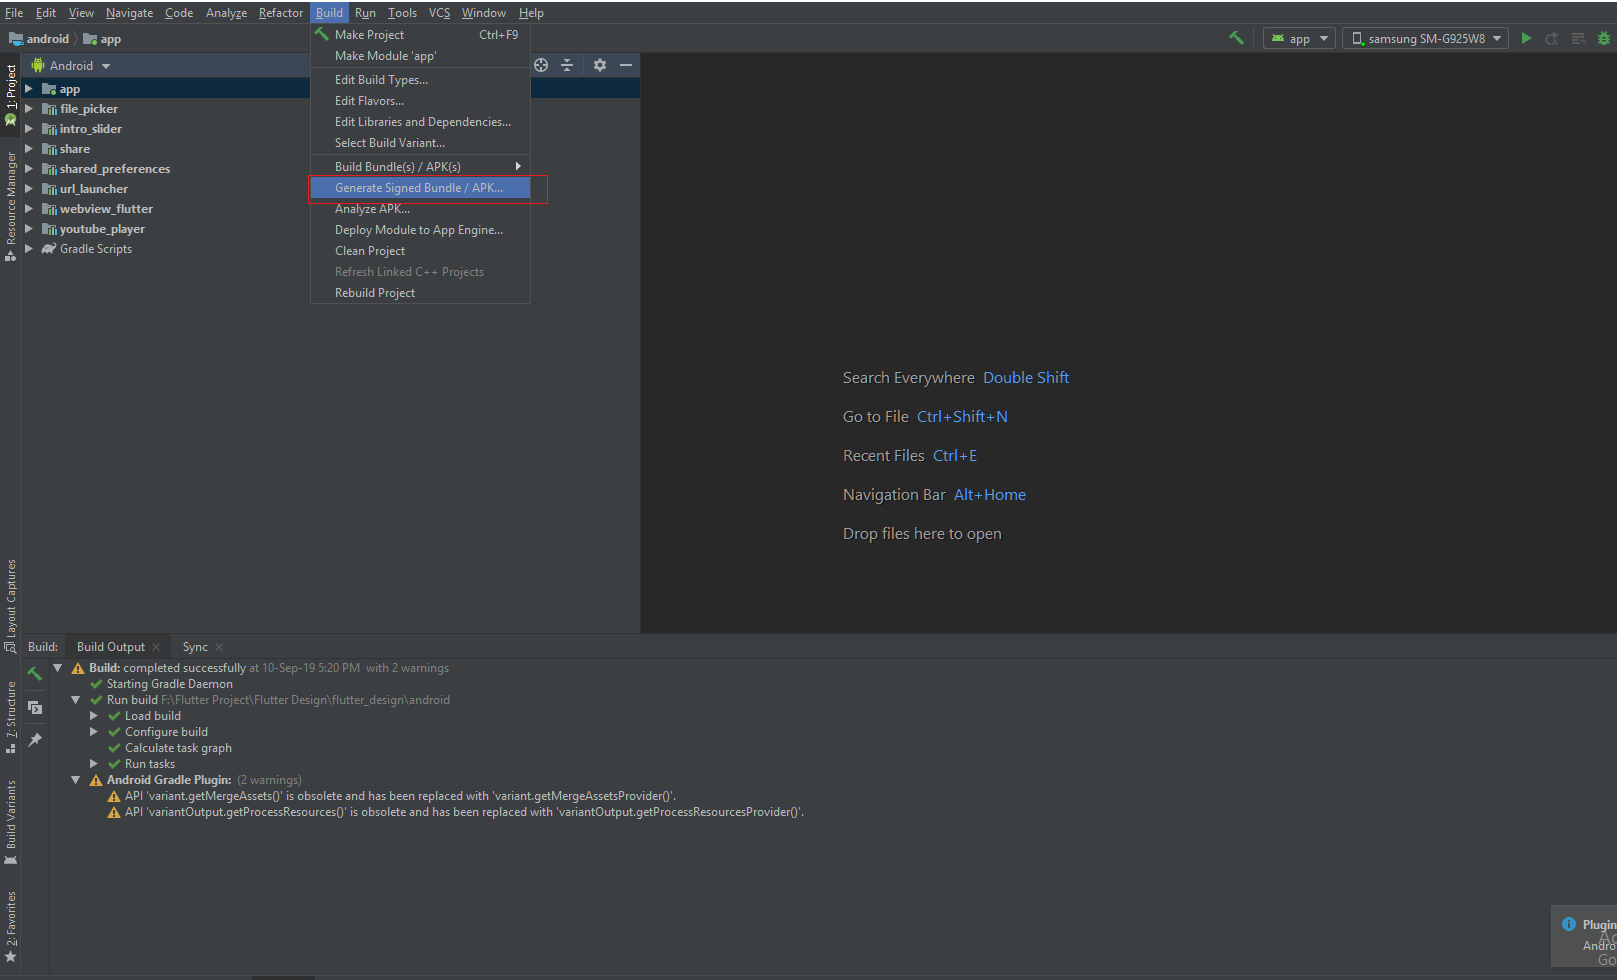Click the Collapse All icon in project panel

click(x=567, y=65)
